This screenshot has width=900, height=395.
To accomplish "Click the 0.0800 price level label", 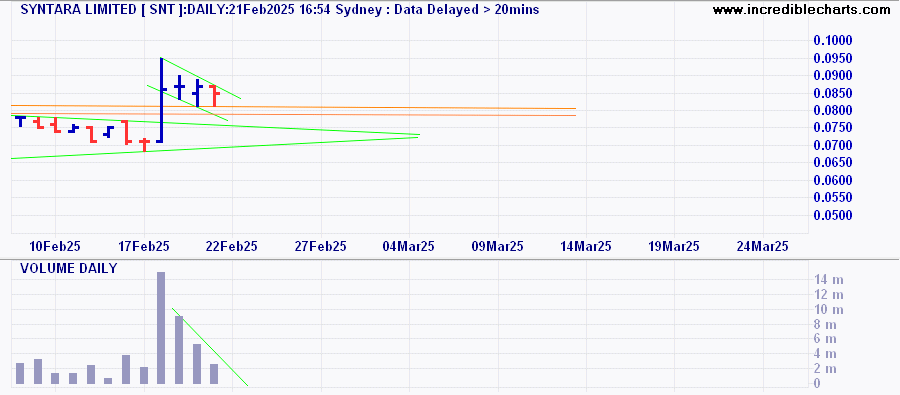I will (x=833, y=111).
